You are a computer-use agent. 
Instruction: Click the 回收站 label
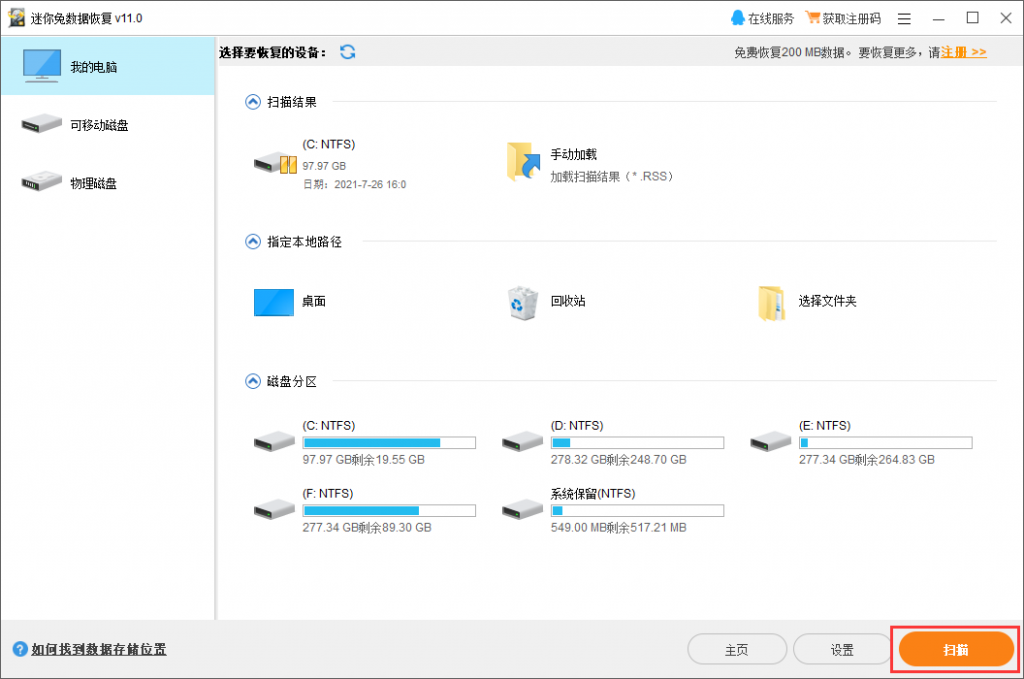(x=568, y=301)
